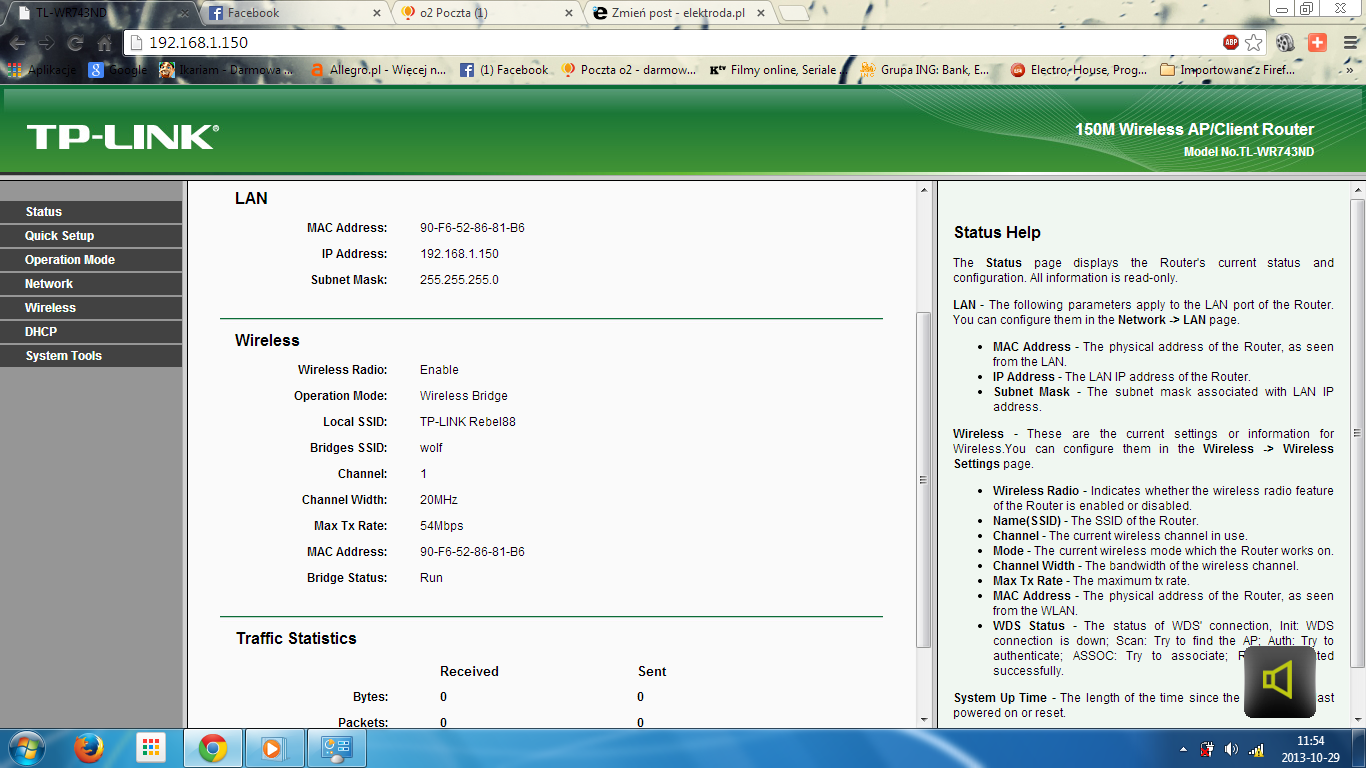The height and width of the screenshot is (768, 1366).
Task: Click the film-reel extension icon
Action: pyautogui.click(x=1286, y=43)
